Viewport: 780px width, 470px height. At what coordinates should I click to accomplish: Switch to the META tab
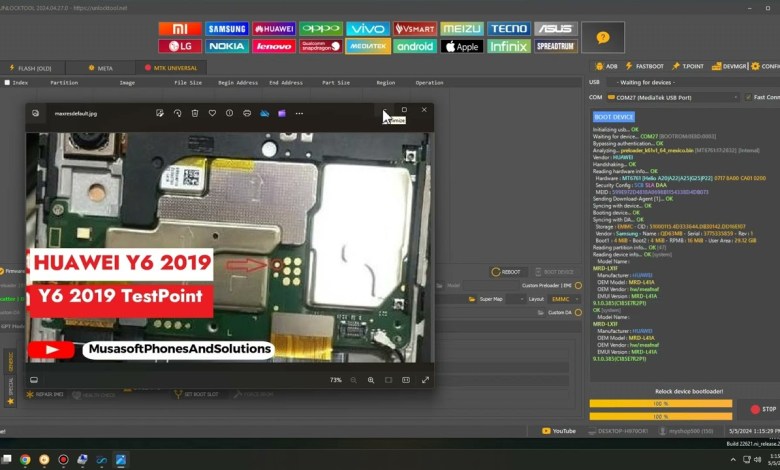pyautogui.click(x=100, y=67)
